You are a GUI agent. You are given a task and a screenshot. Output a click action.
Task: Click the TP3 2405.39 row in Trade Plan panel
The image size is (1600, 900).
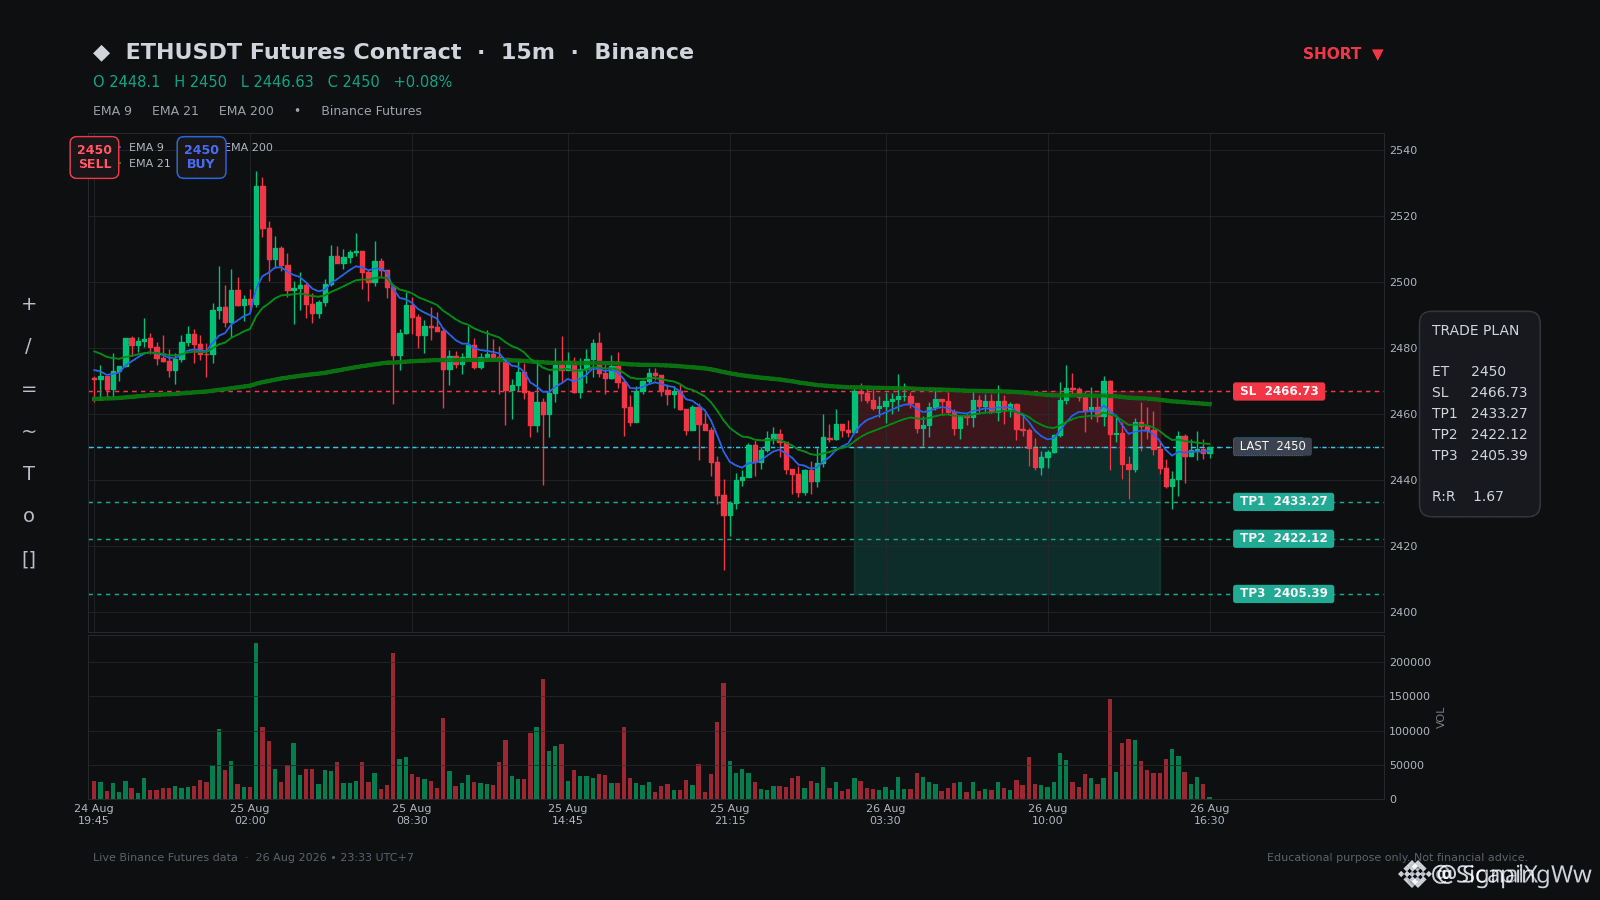(x=1480, y=455)
